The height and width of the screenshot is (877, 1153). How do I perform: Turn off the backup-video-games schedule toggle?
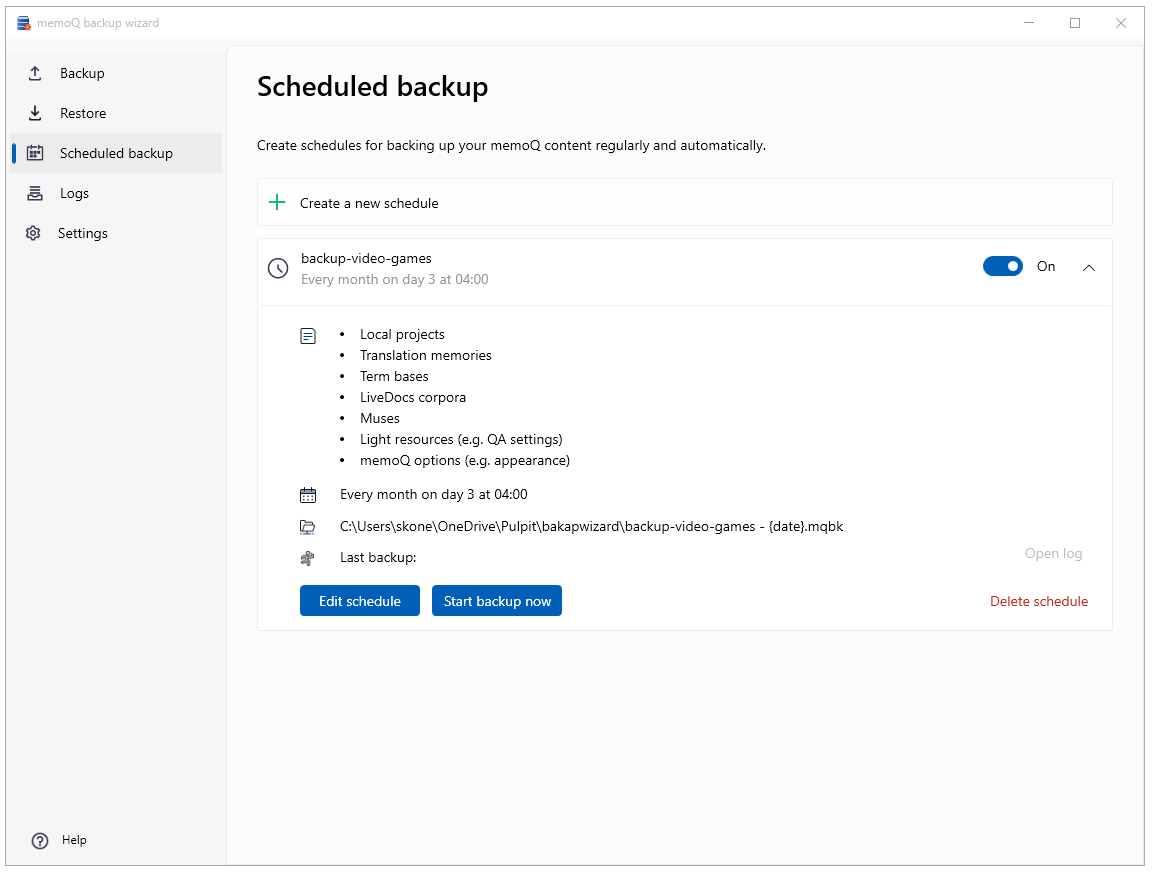click(x=1003, y=266)
